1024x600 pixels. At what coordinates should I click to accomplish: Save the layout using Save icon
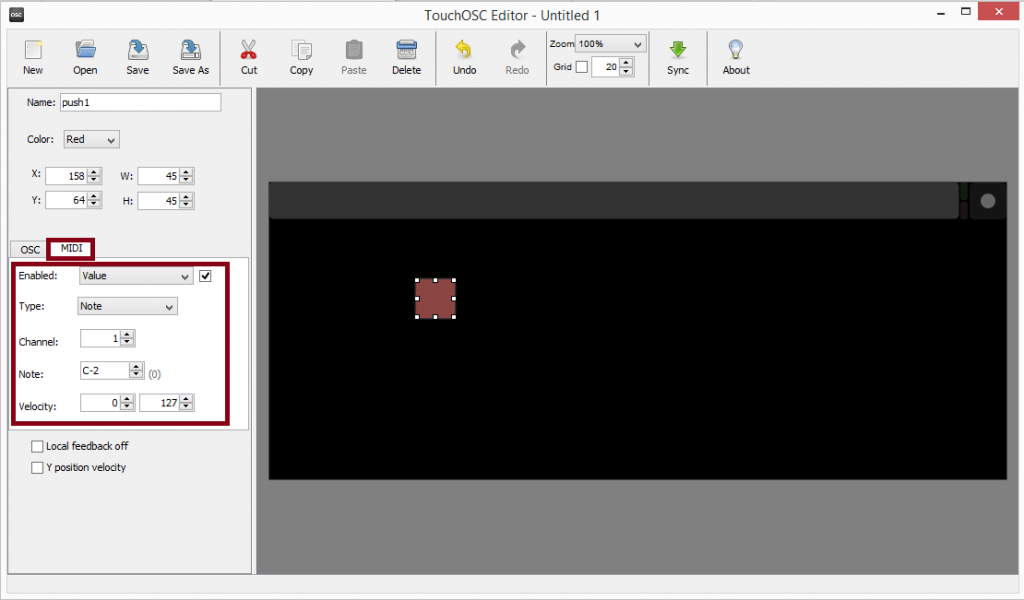[x=137, y=57]
